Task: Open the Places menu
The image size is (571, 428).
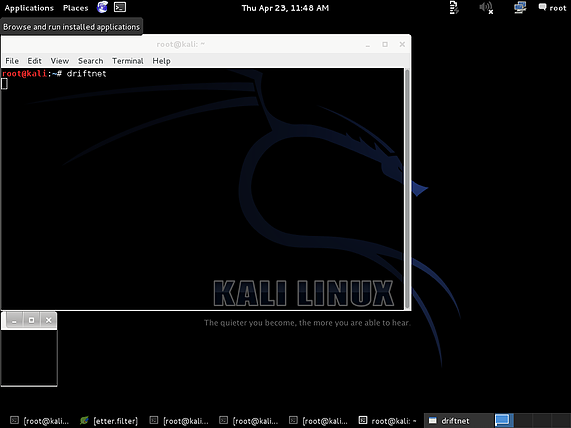Action: pos(75,8)
